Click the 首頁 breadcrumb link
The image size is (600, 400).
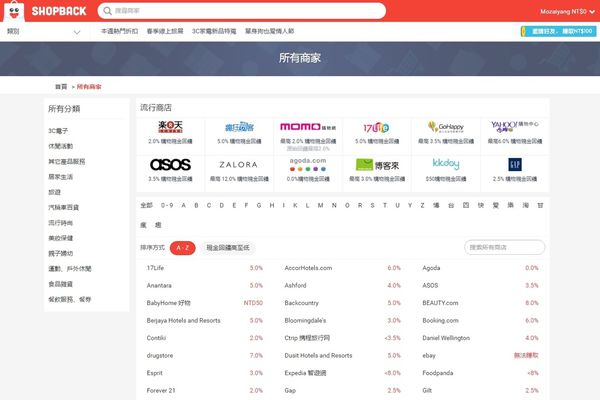tap(61, 87)
